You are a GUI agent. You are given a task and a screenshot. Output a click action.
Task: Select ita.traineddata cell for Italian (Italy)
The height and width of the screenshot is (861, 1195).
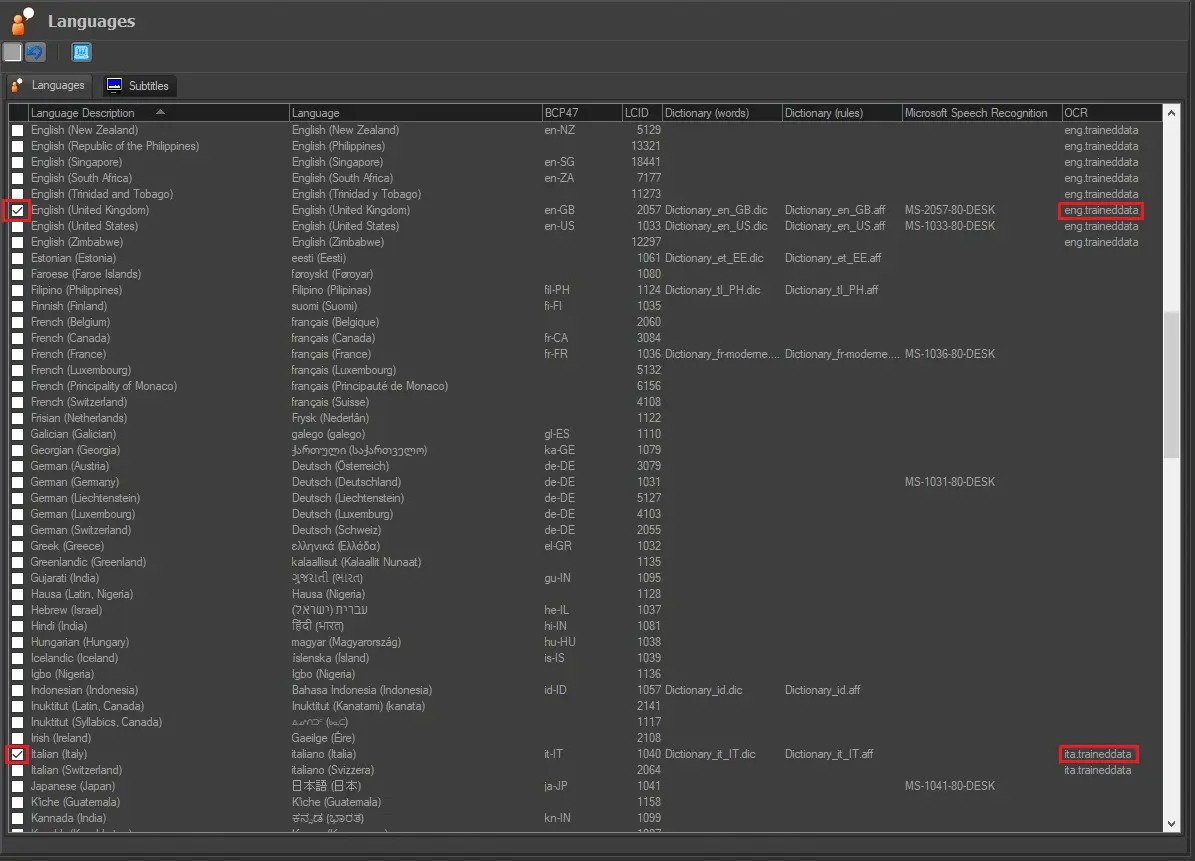click(1098, 754)
